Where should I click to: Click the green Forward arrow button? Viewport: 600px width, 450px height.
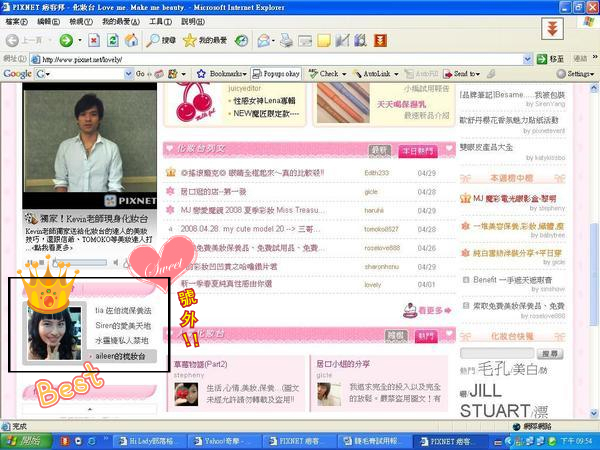click(66, 40)
